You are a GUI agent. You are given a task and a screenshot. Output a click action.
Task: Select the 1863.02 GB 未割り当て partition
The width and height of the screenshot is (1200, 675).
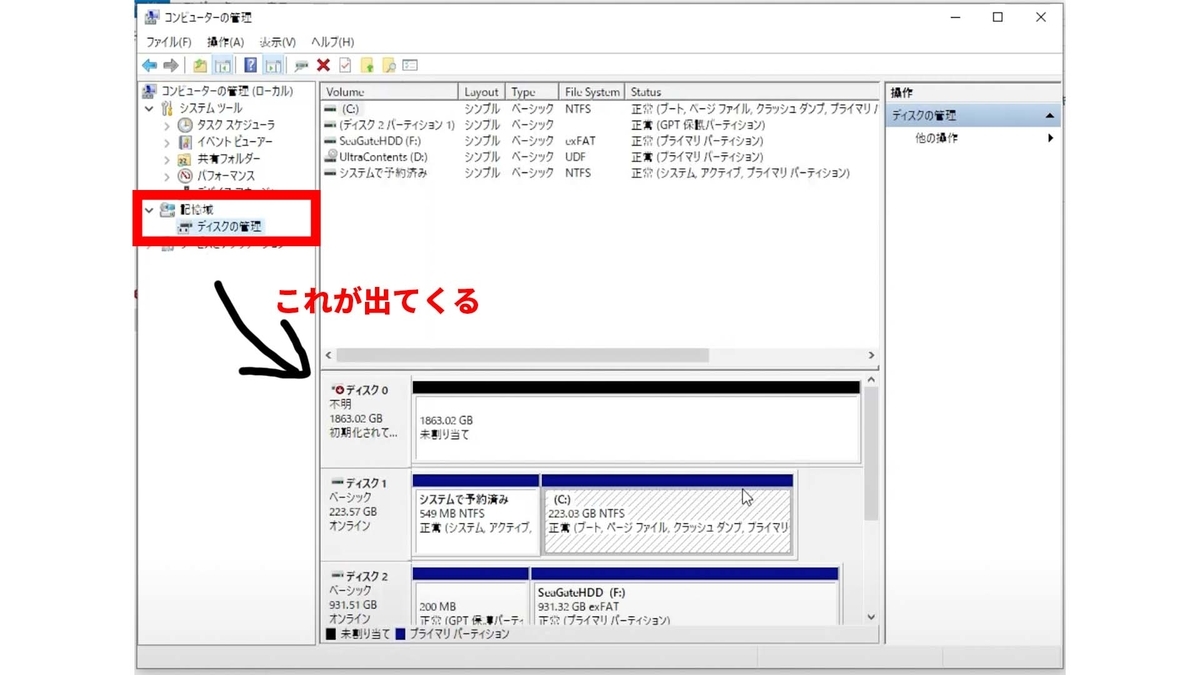click(636, 421)
